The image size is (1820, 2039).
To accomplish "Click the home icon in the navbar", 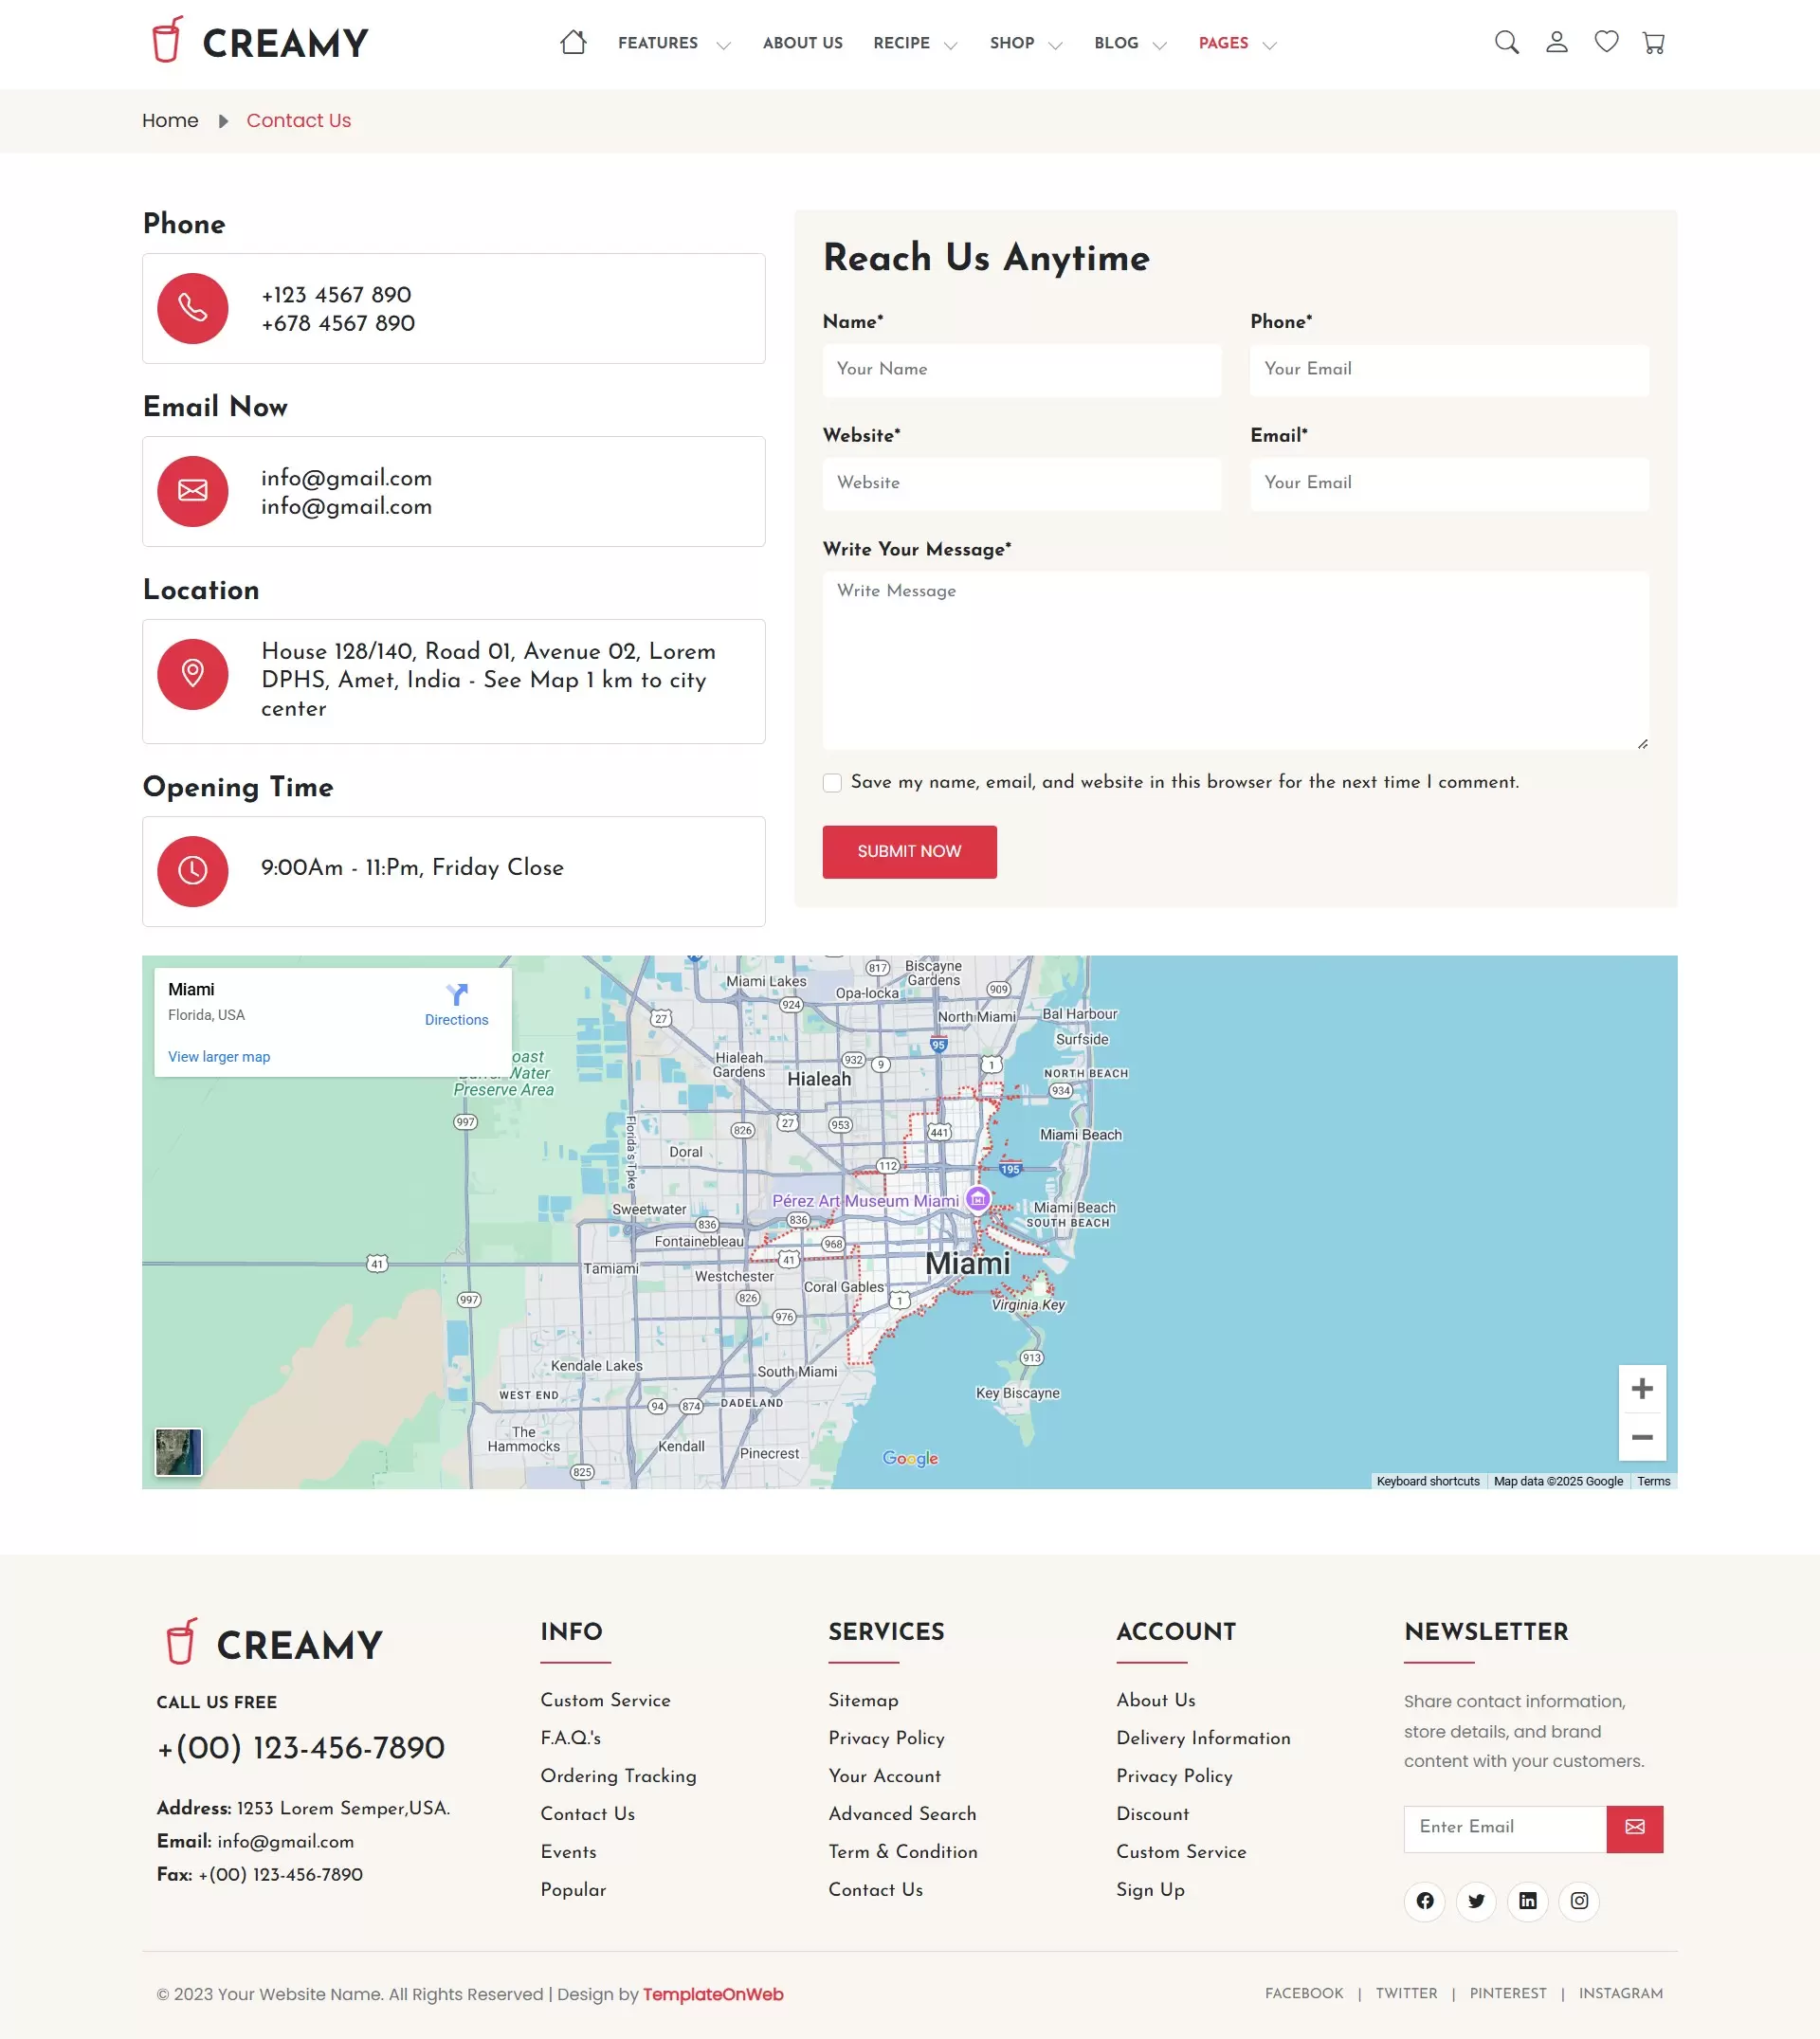I will [x=573, y=43].
